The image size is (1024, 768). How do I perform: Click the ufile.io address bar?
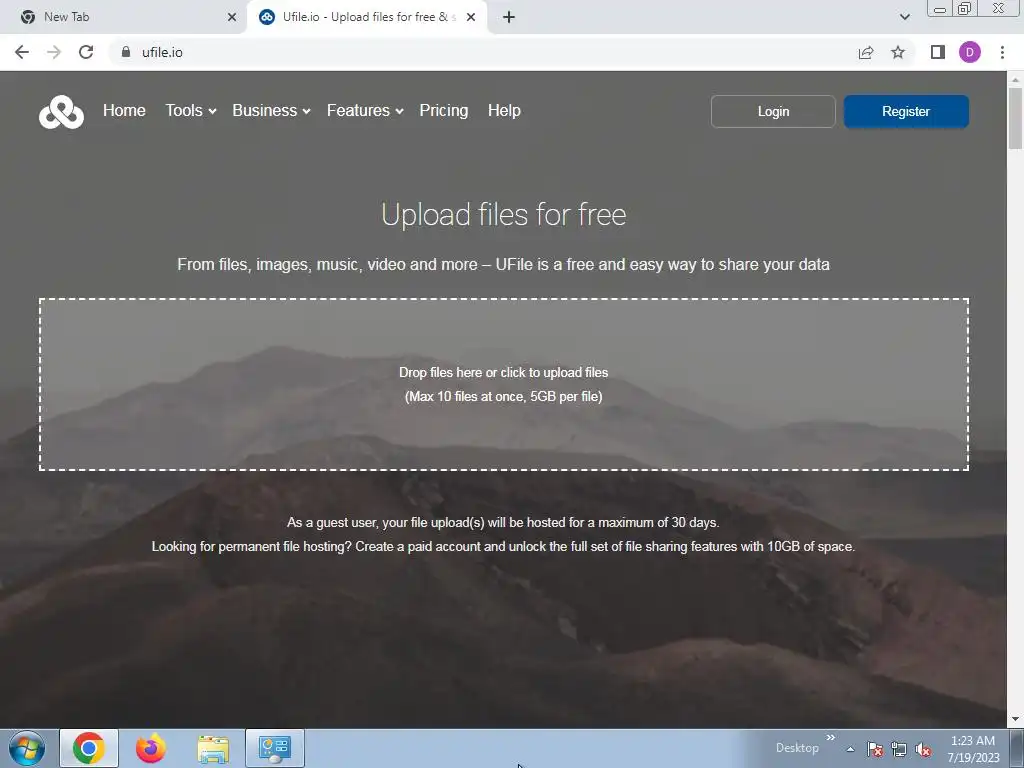tap(483, 52)
